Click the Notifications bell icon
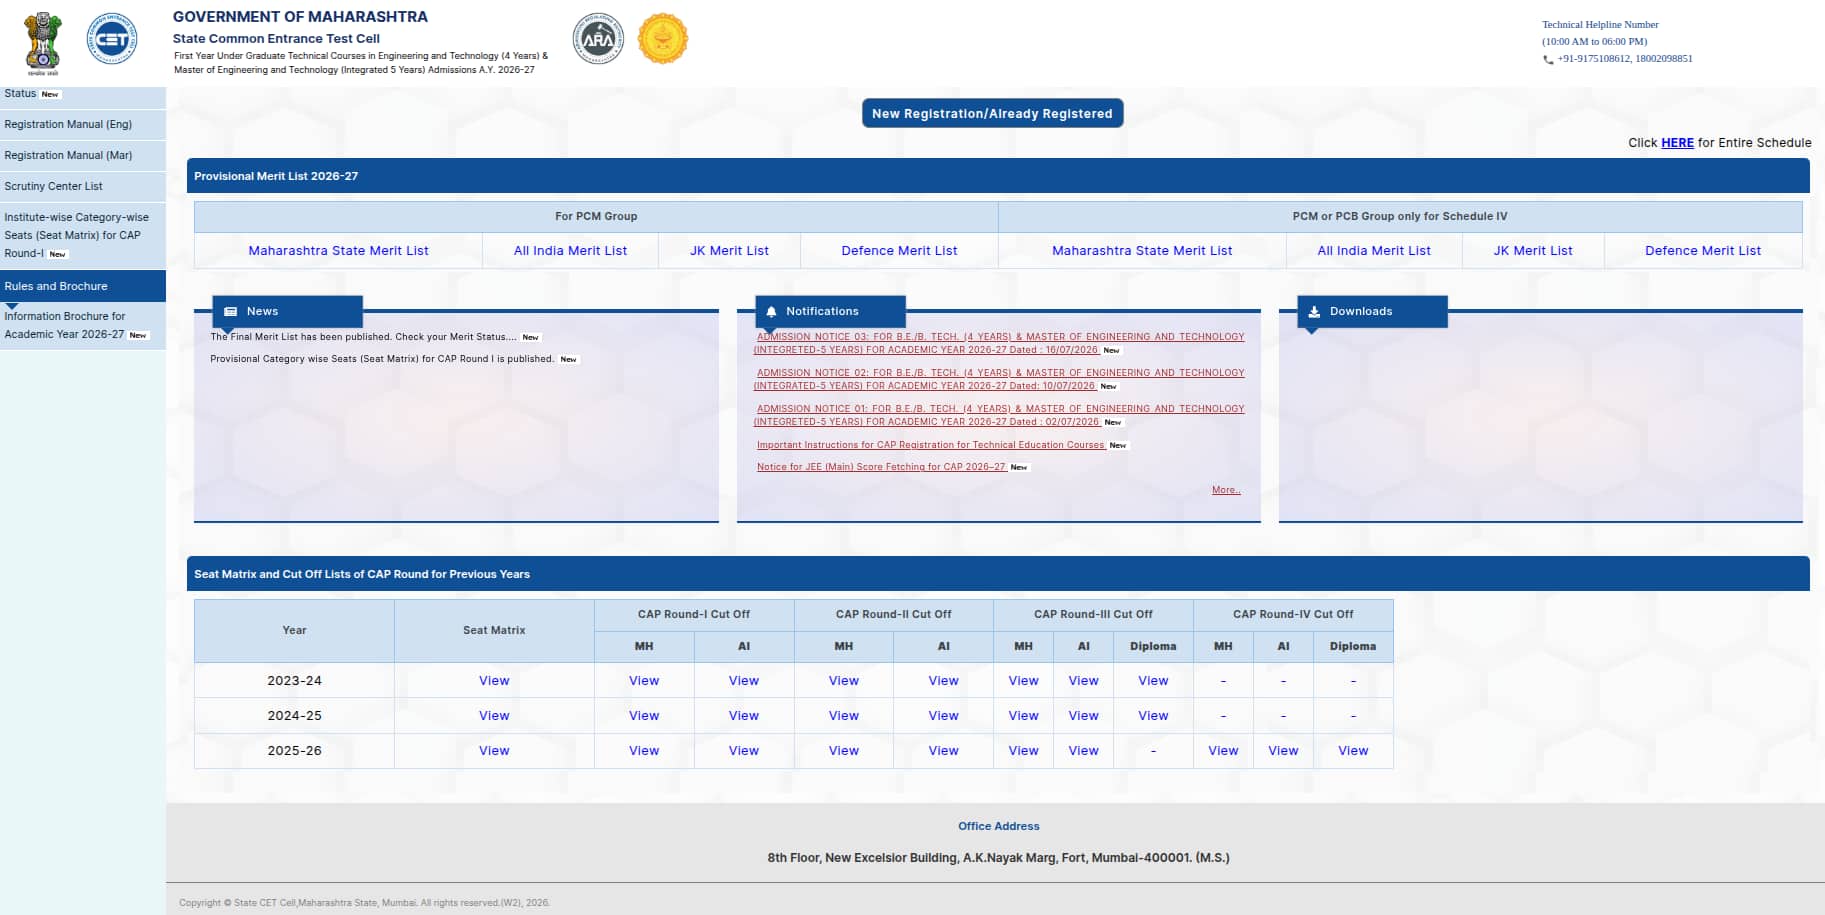This screenshot has height=915, width=1825. (x=771, y=312)
